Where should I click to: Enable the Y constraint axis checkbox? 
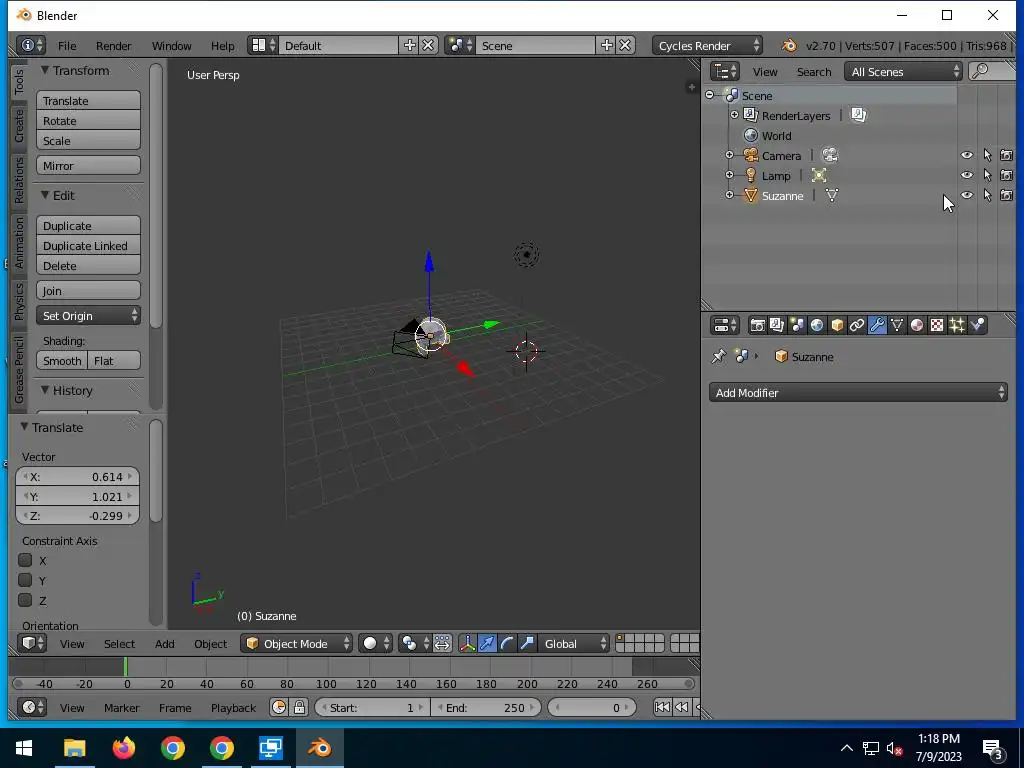click(25, 580)
